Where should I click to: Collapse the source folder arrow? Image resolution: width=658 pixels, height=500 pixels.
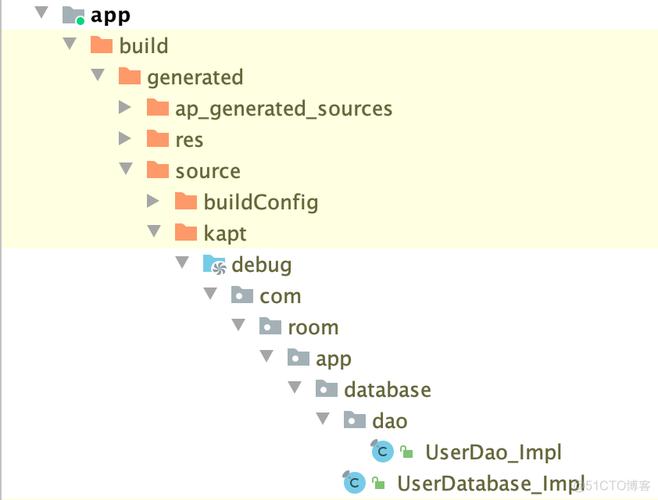pyautogui.click(x=126, y=169)
